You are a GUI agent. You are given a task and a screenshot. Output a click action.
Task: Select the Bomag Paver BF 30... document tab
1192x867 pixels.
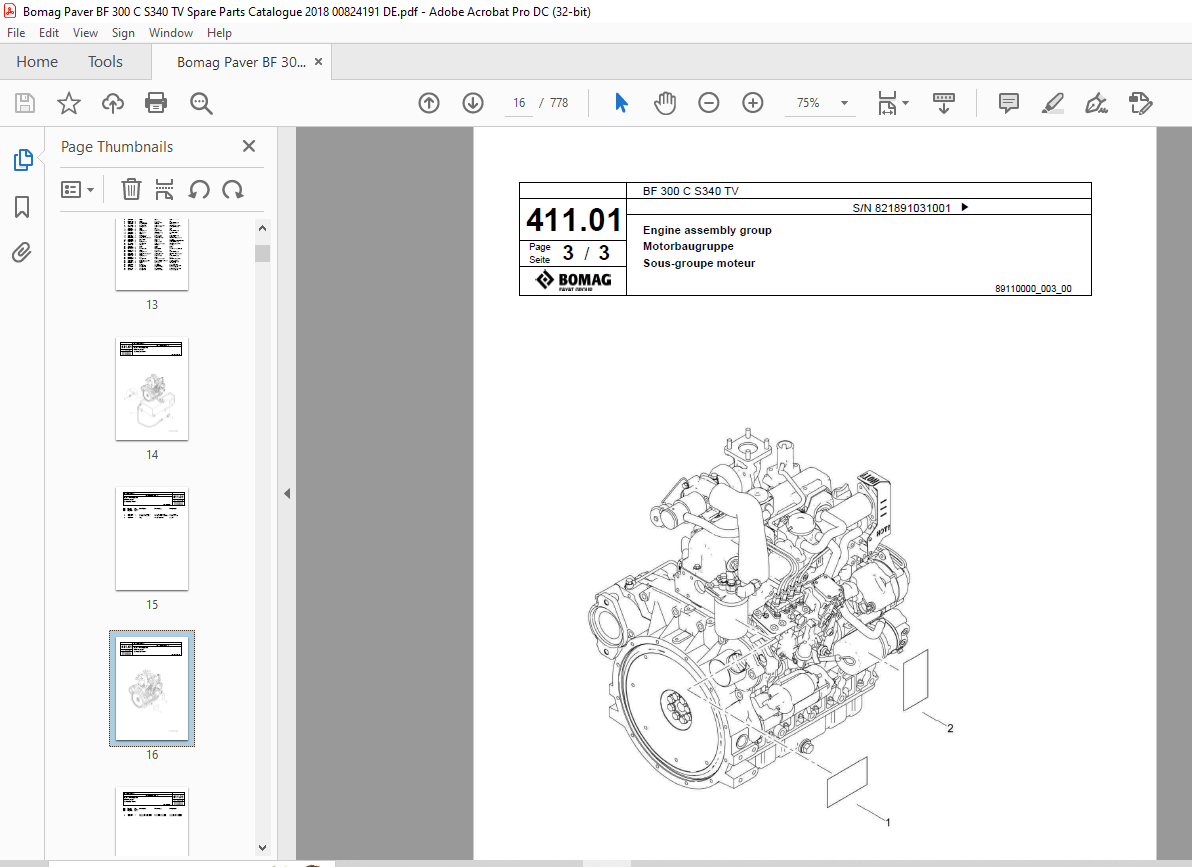(x=240, y=62)
